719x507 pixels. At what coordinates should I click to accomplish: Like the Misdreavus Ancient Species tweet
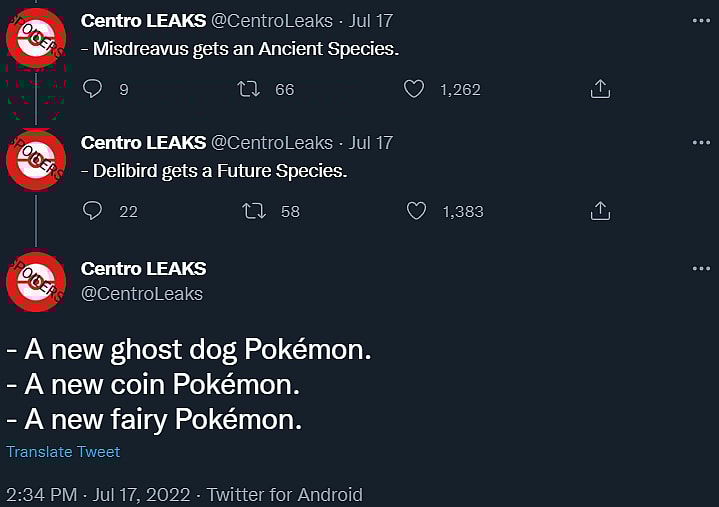414,89
